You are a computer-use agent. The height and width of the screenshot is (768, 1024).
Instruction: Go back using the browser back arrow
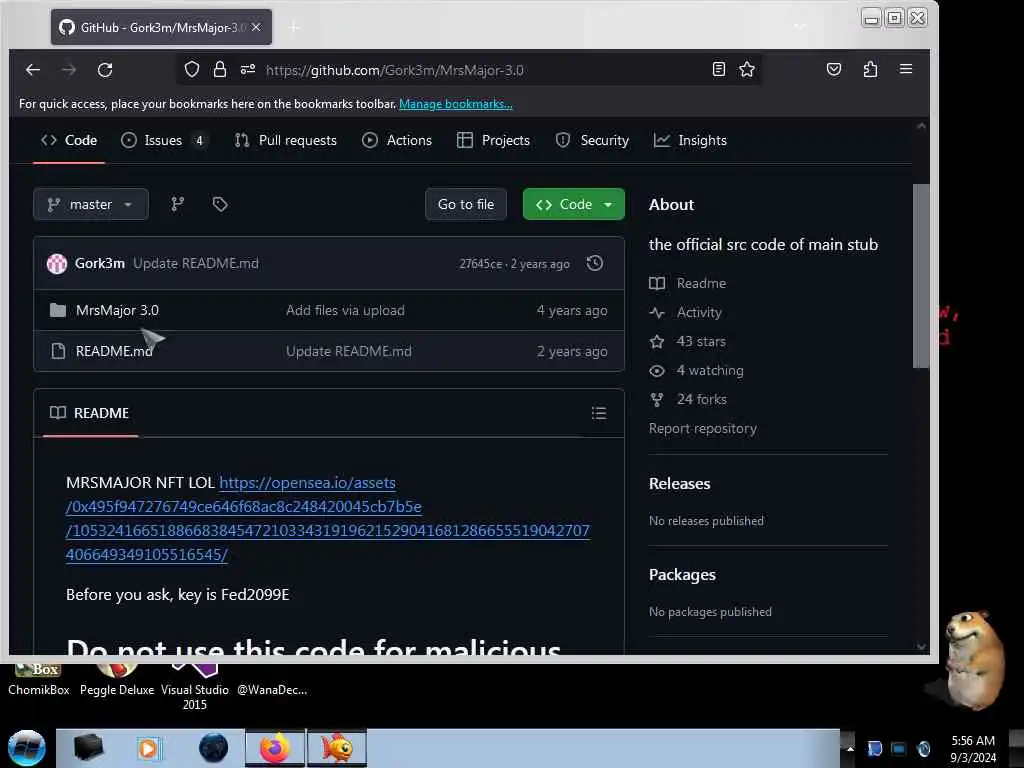click(33, 70)
